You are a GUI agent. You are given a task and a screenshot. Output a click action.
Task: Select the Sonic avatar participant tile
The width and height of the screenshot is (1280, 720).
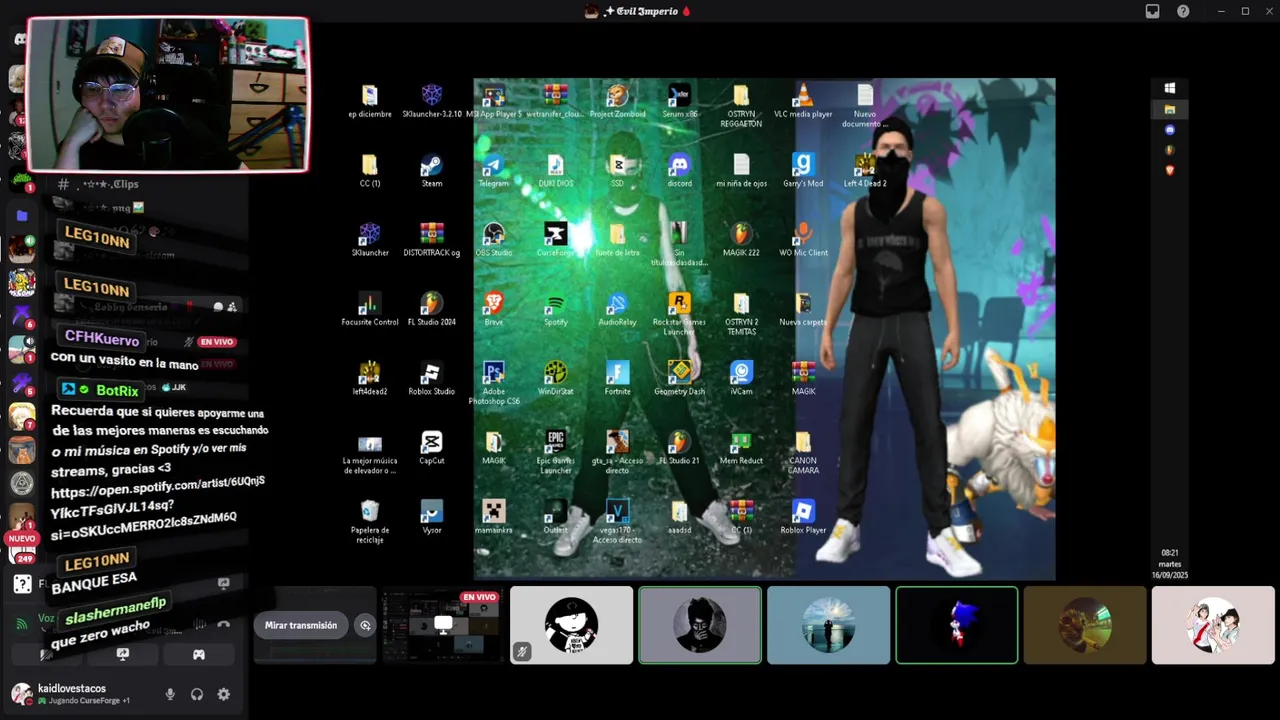tap(957, 625)
